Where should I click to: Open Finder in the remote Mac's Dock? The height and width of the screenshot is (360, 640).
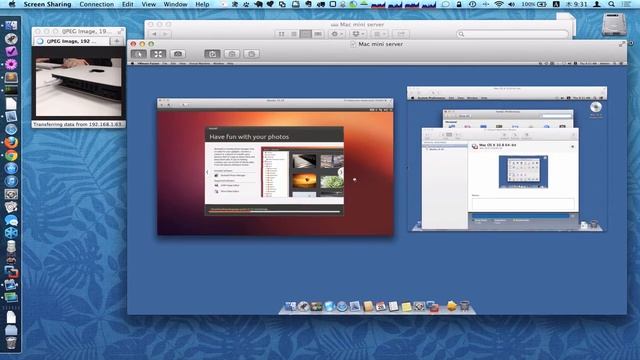click(290, 306)
